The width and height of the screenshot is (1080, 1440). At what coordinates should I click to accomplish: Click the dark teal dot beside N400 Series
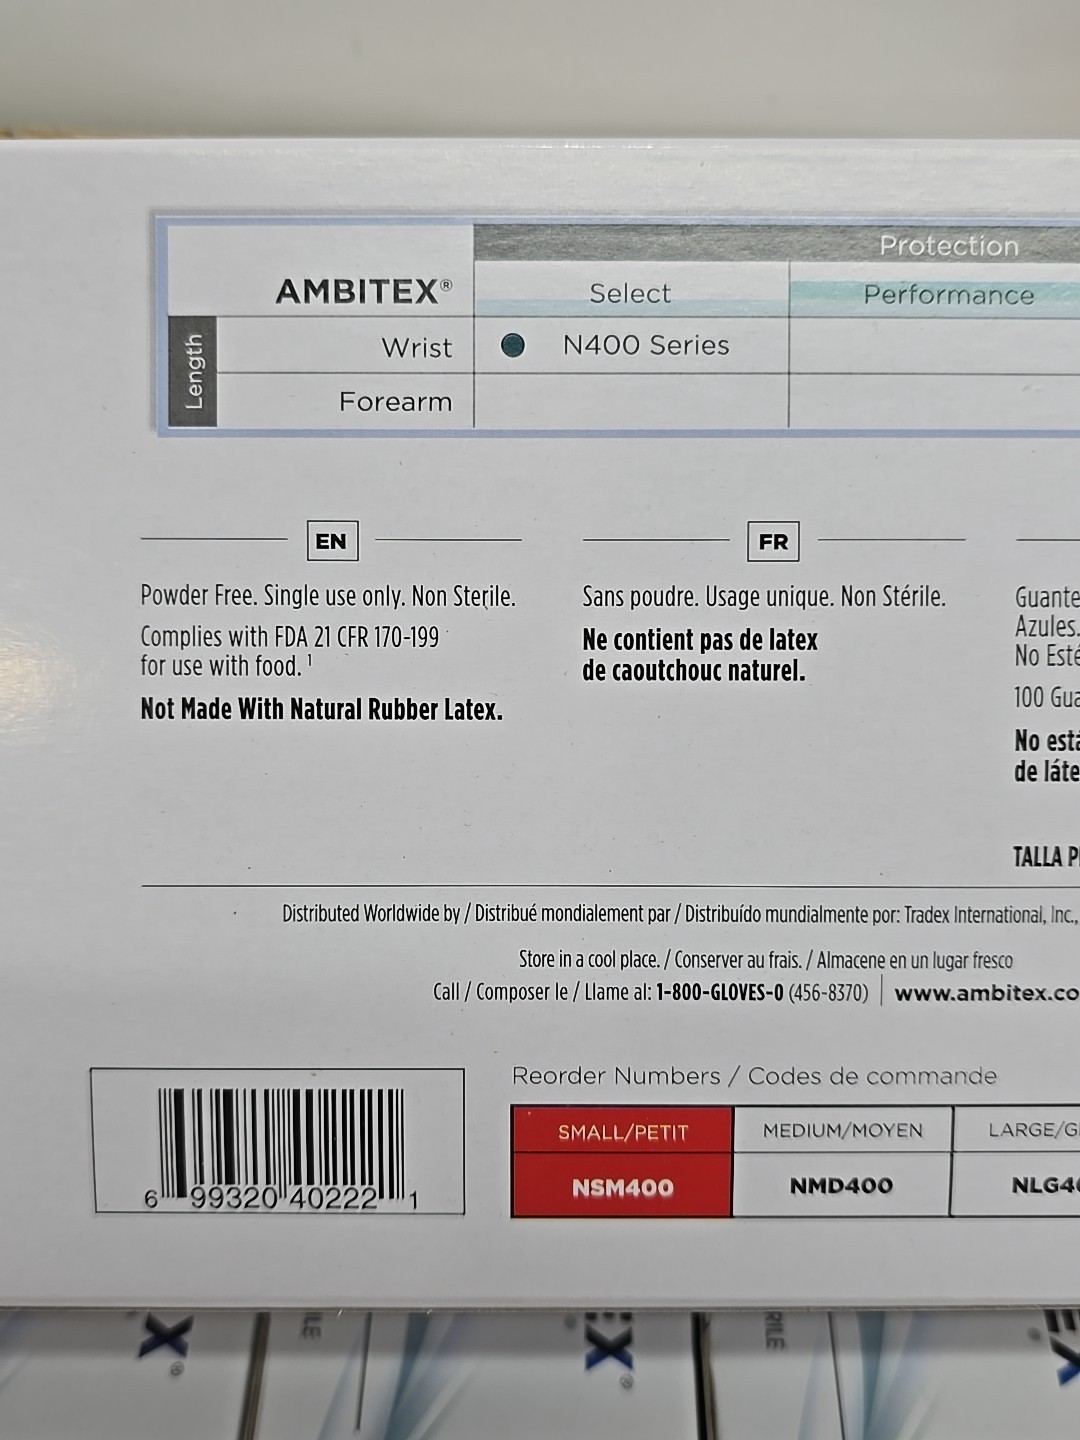tap(513, 345)
